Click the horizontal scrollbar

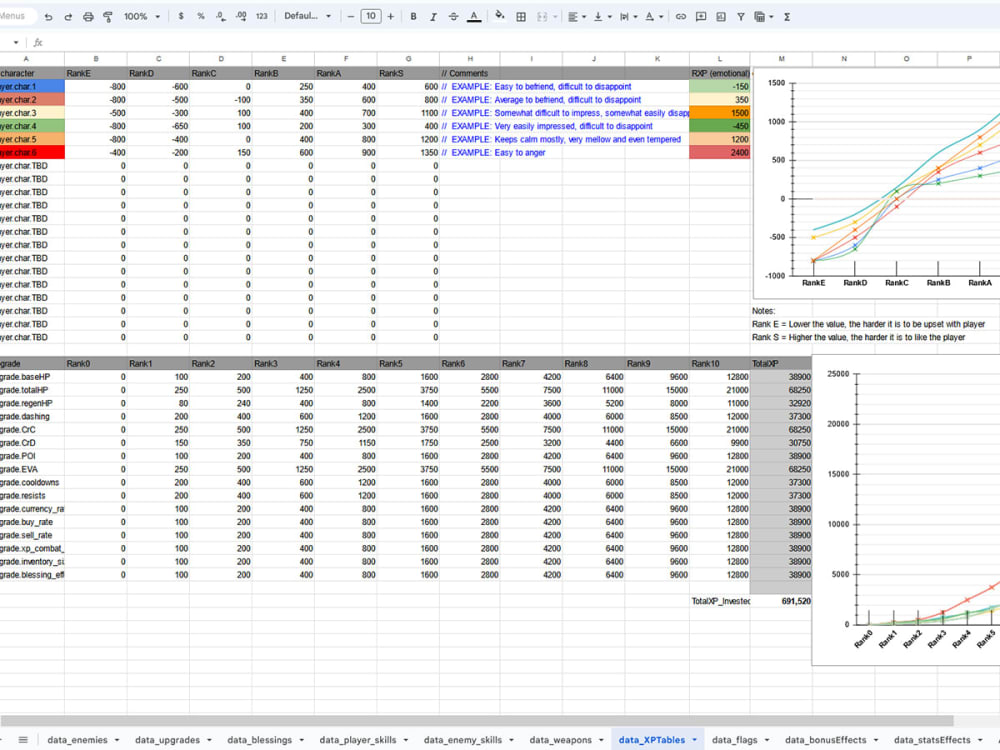477,721
